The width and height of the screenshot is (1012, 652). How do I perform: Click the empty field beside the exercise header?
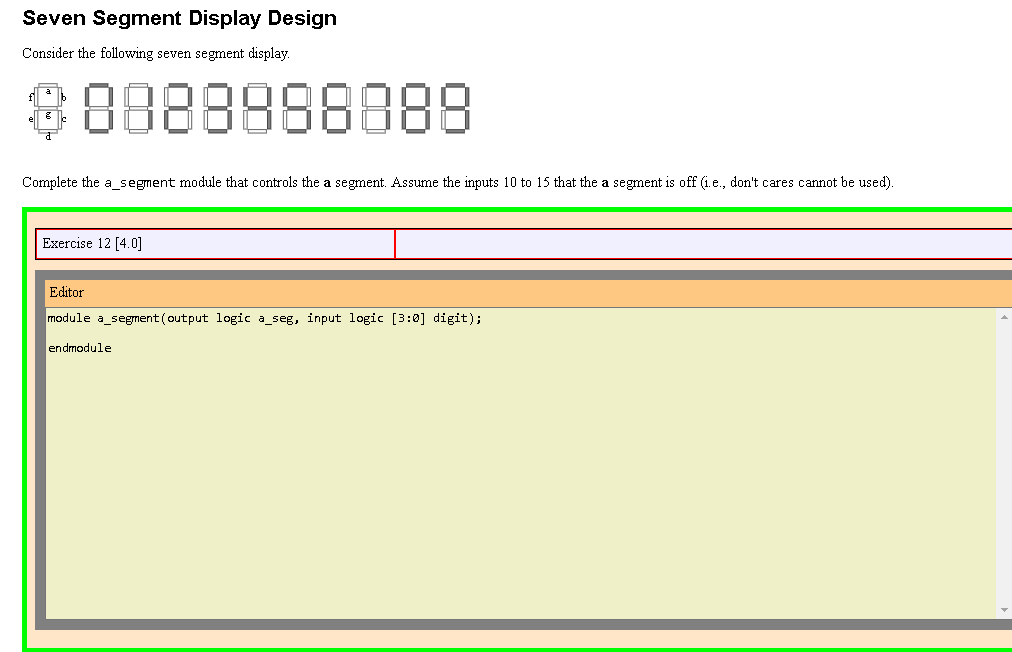coord(700,243)
